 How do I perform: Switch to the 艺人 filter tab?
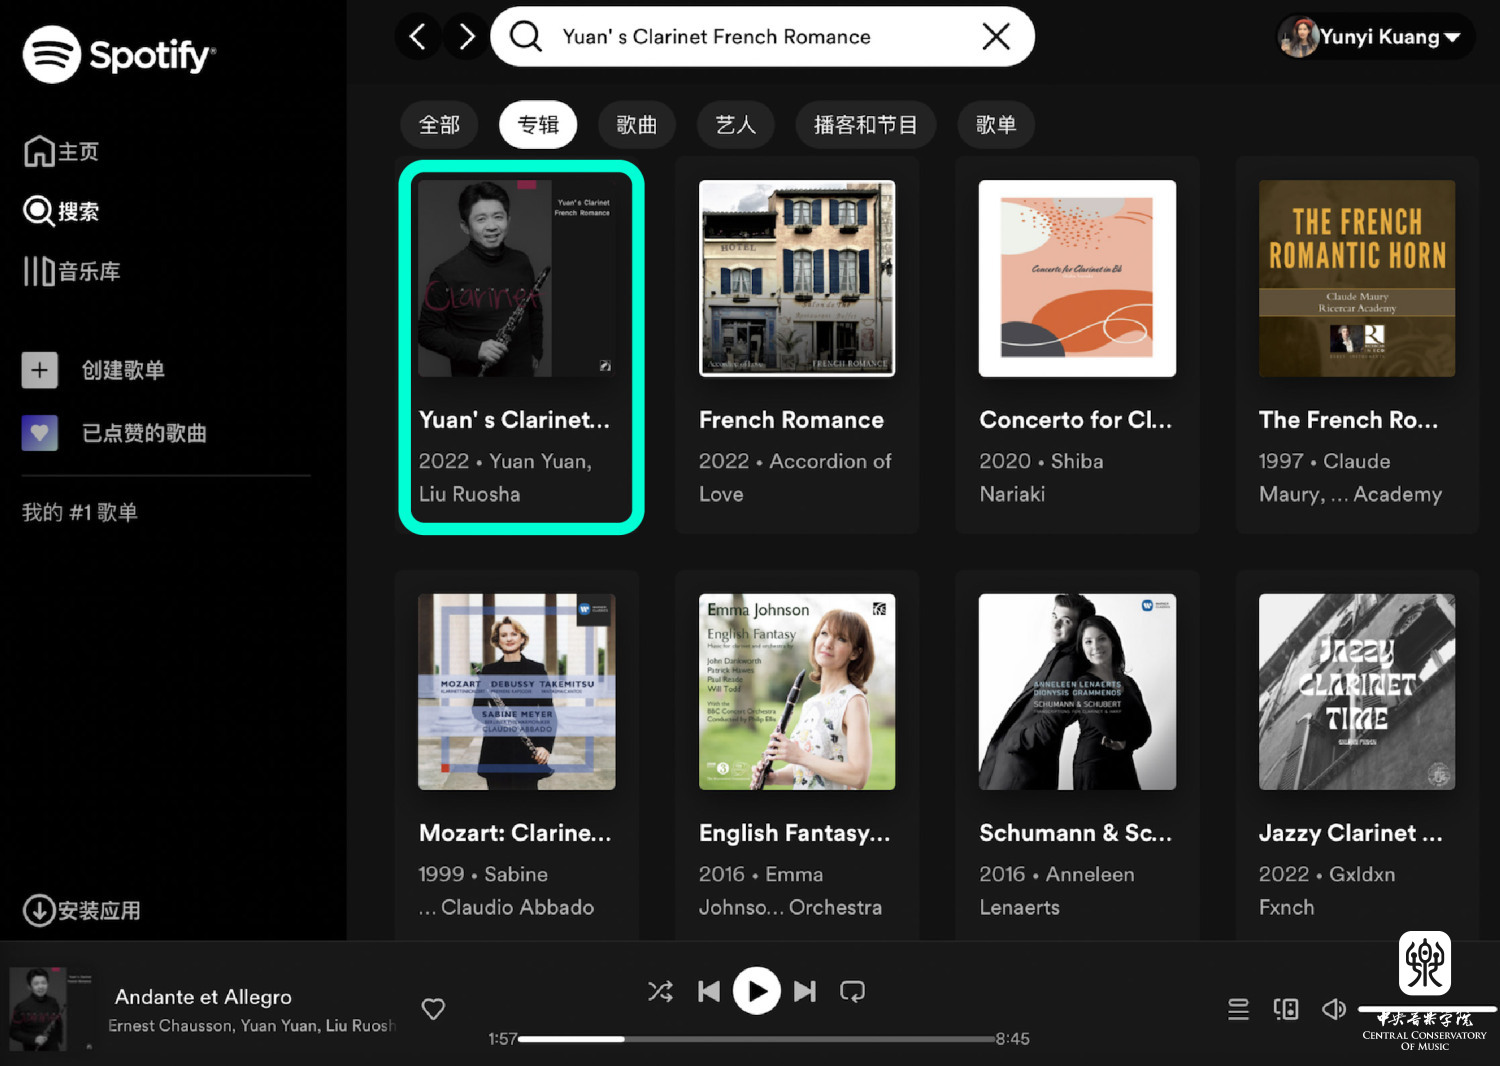pyautogui.click(x=735, y=125)
